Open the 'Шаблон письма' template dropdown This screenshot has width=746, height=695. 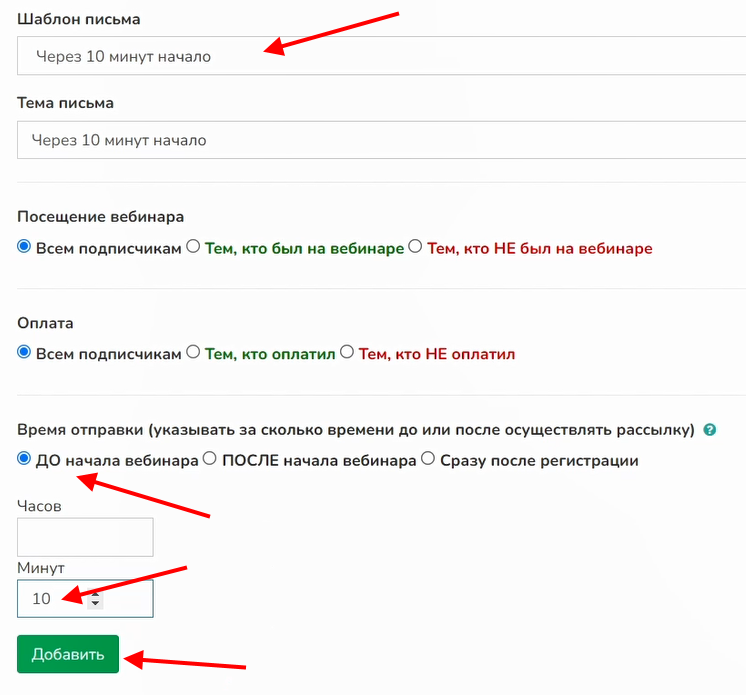coord(380,56)
